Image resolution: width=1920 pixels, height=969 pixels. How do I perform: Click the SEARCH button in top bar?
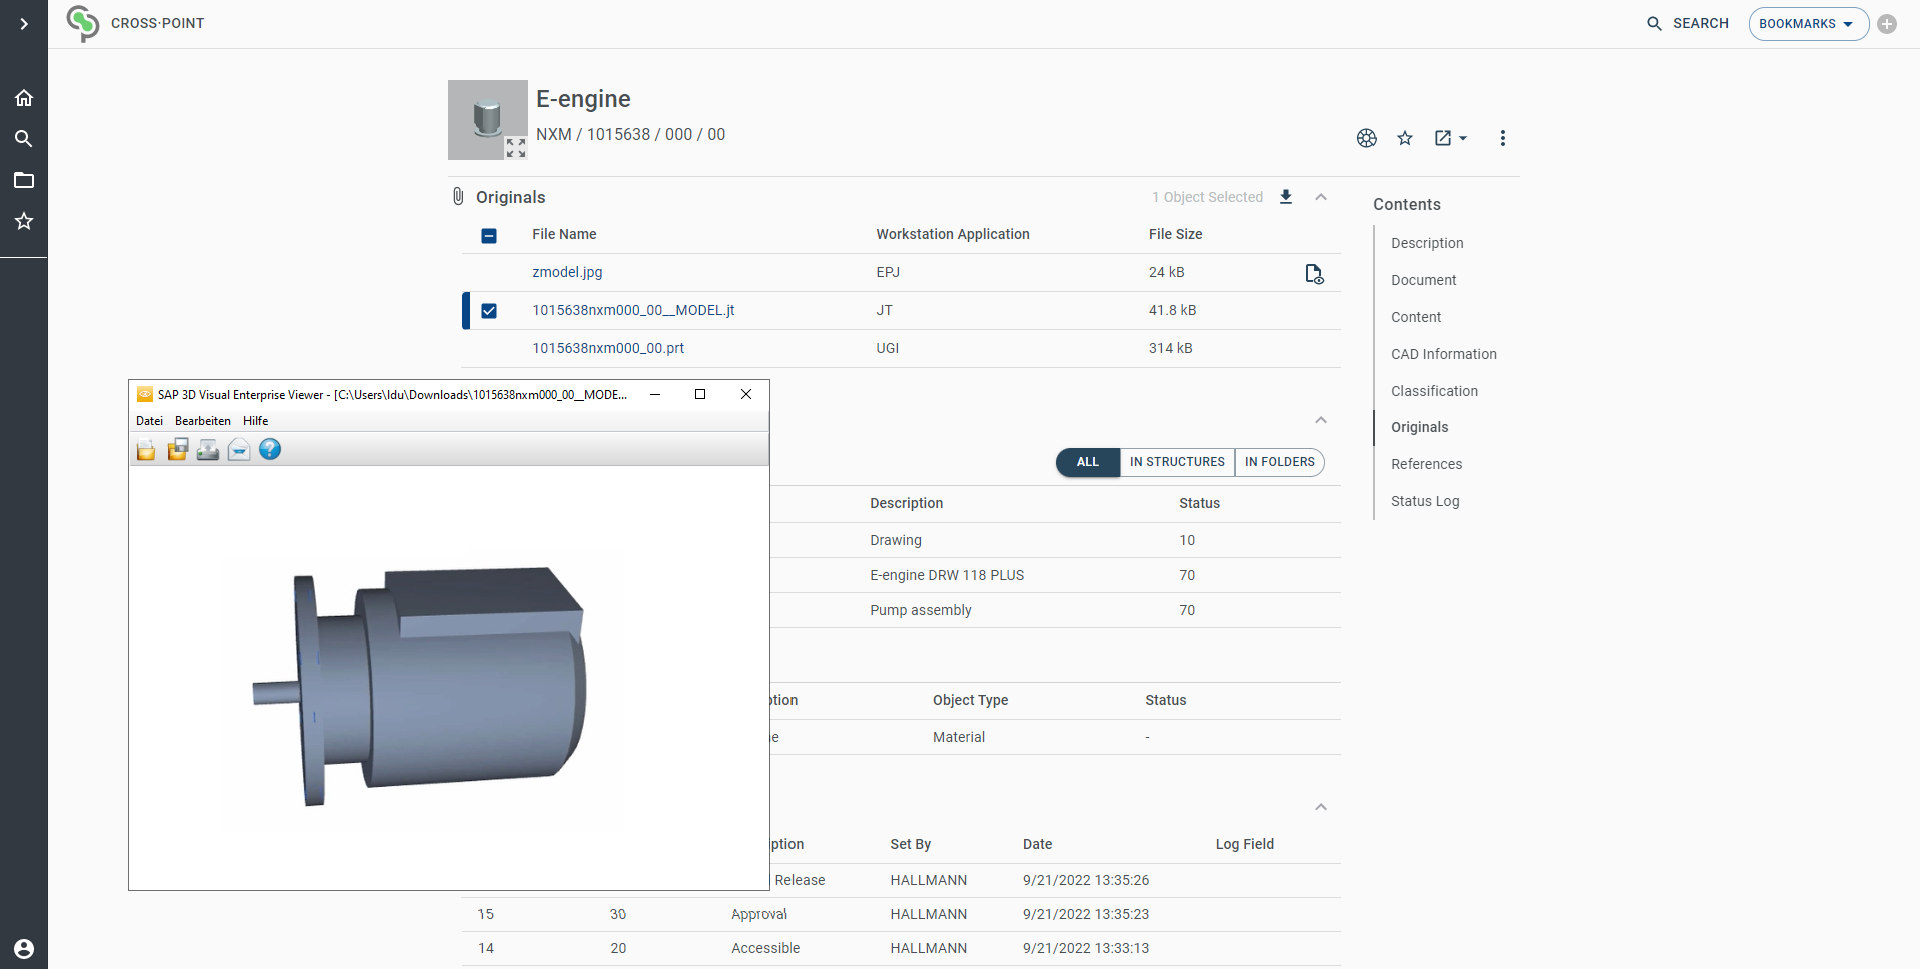pyautogui.click(x=1688, y=23)
